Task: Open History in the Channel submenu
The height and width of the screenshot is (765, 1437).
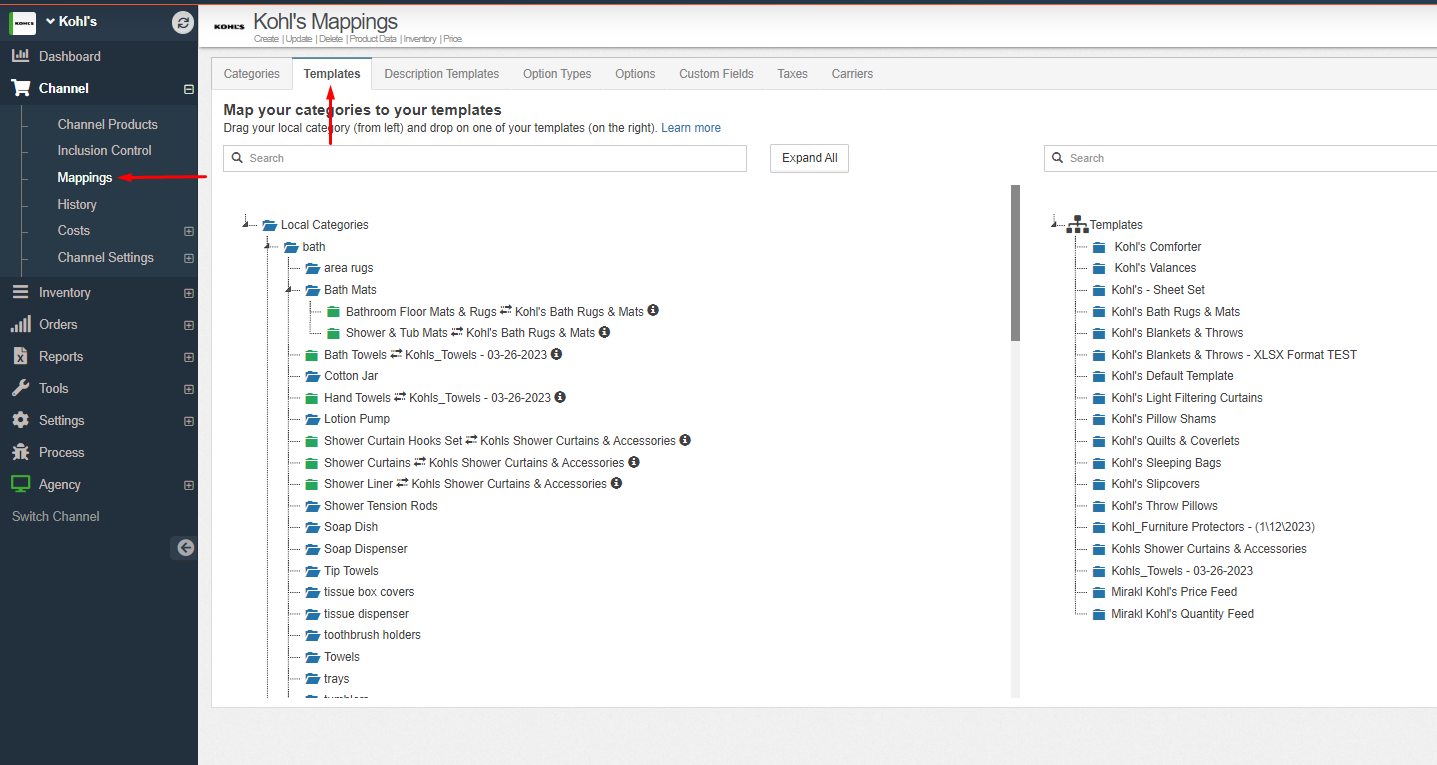Action: pyautogui.click(x=77, y=204)
